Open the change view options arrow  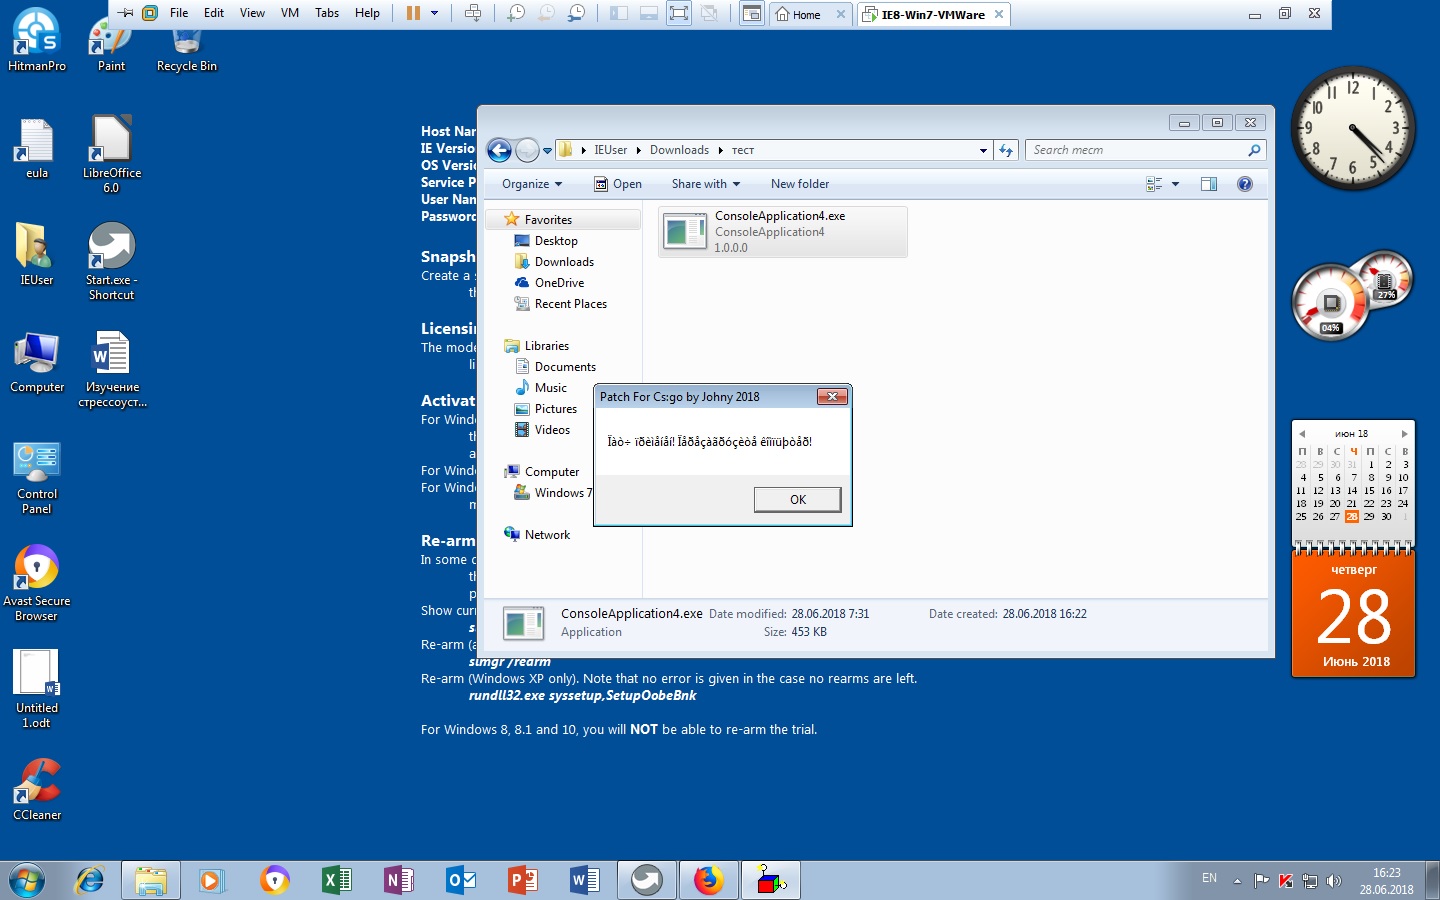click(x=1175, y=184)
